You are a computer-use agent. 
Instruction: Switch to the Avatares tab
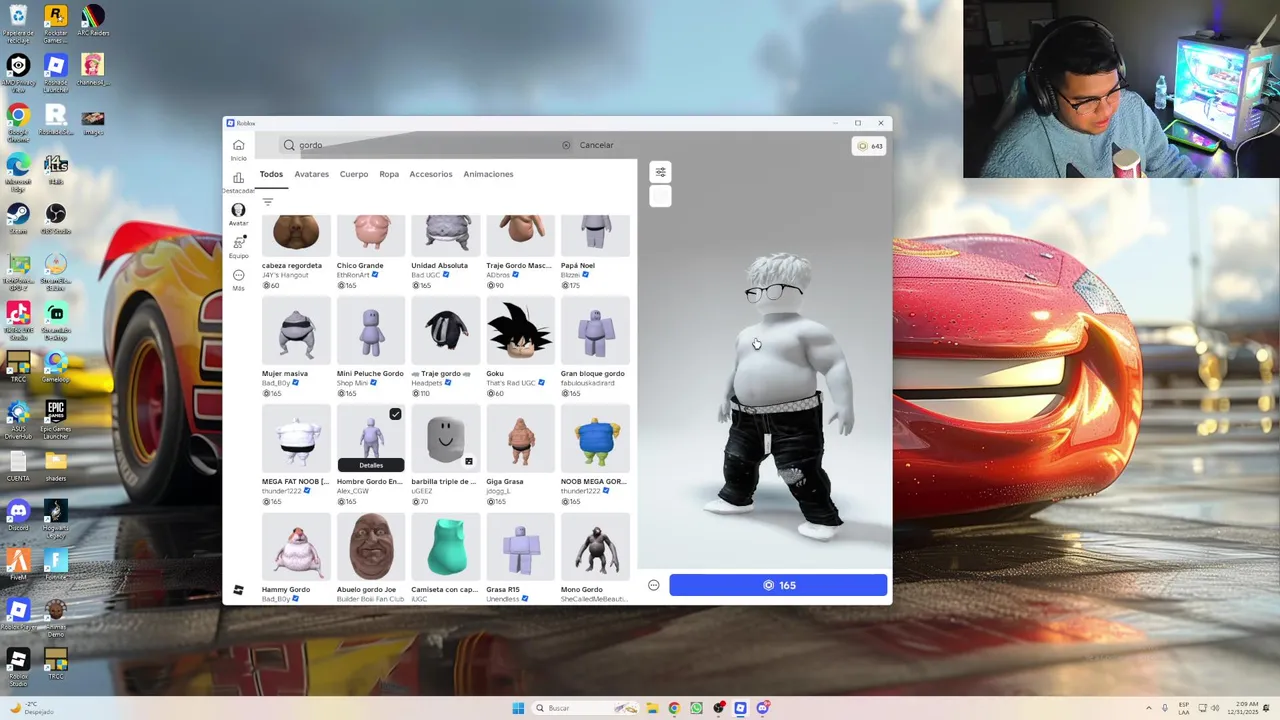311,174
